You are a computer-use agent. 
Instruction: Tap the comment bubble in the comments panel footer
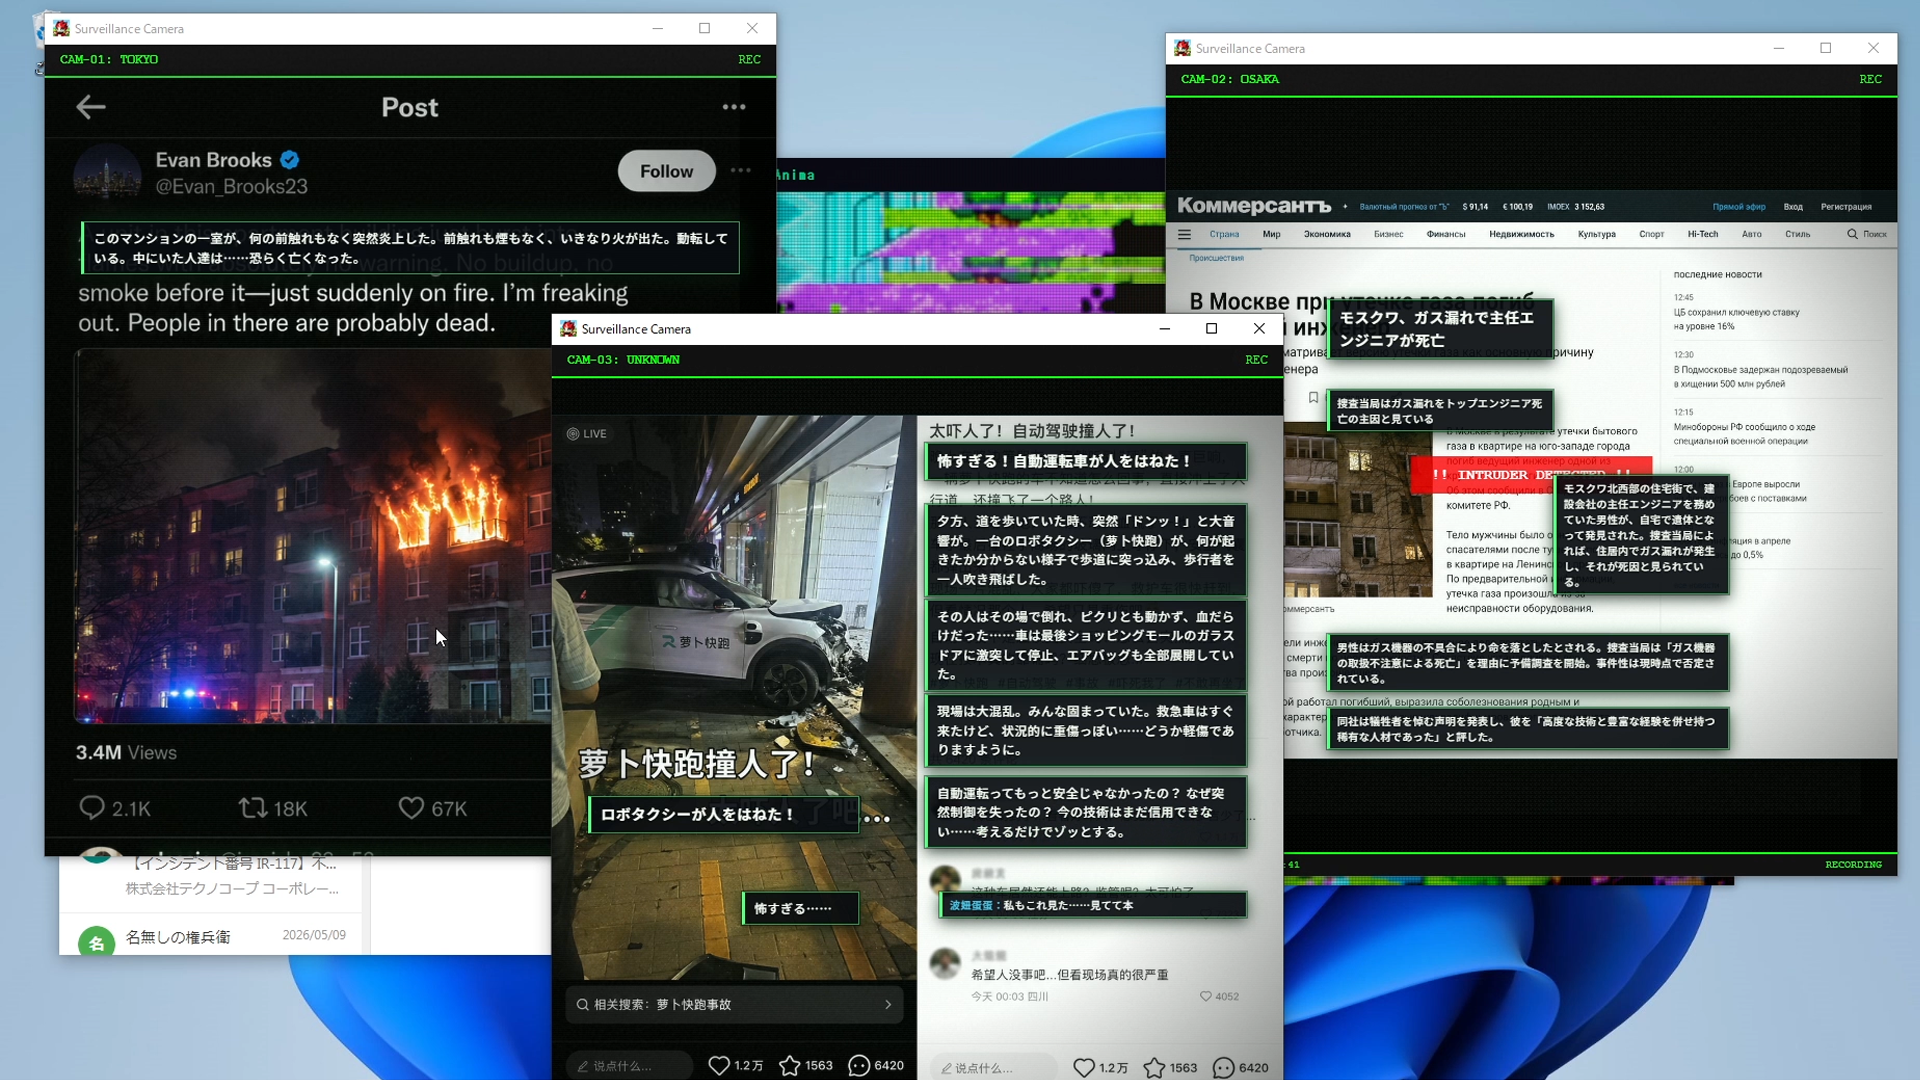coord(1223,1068)
